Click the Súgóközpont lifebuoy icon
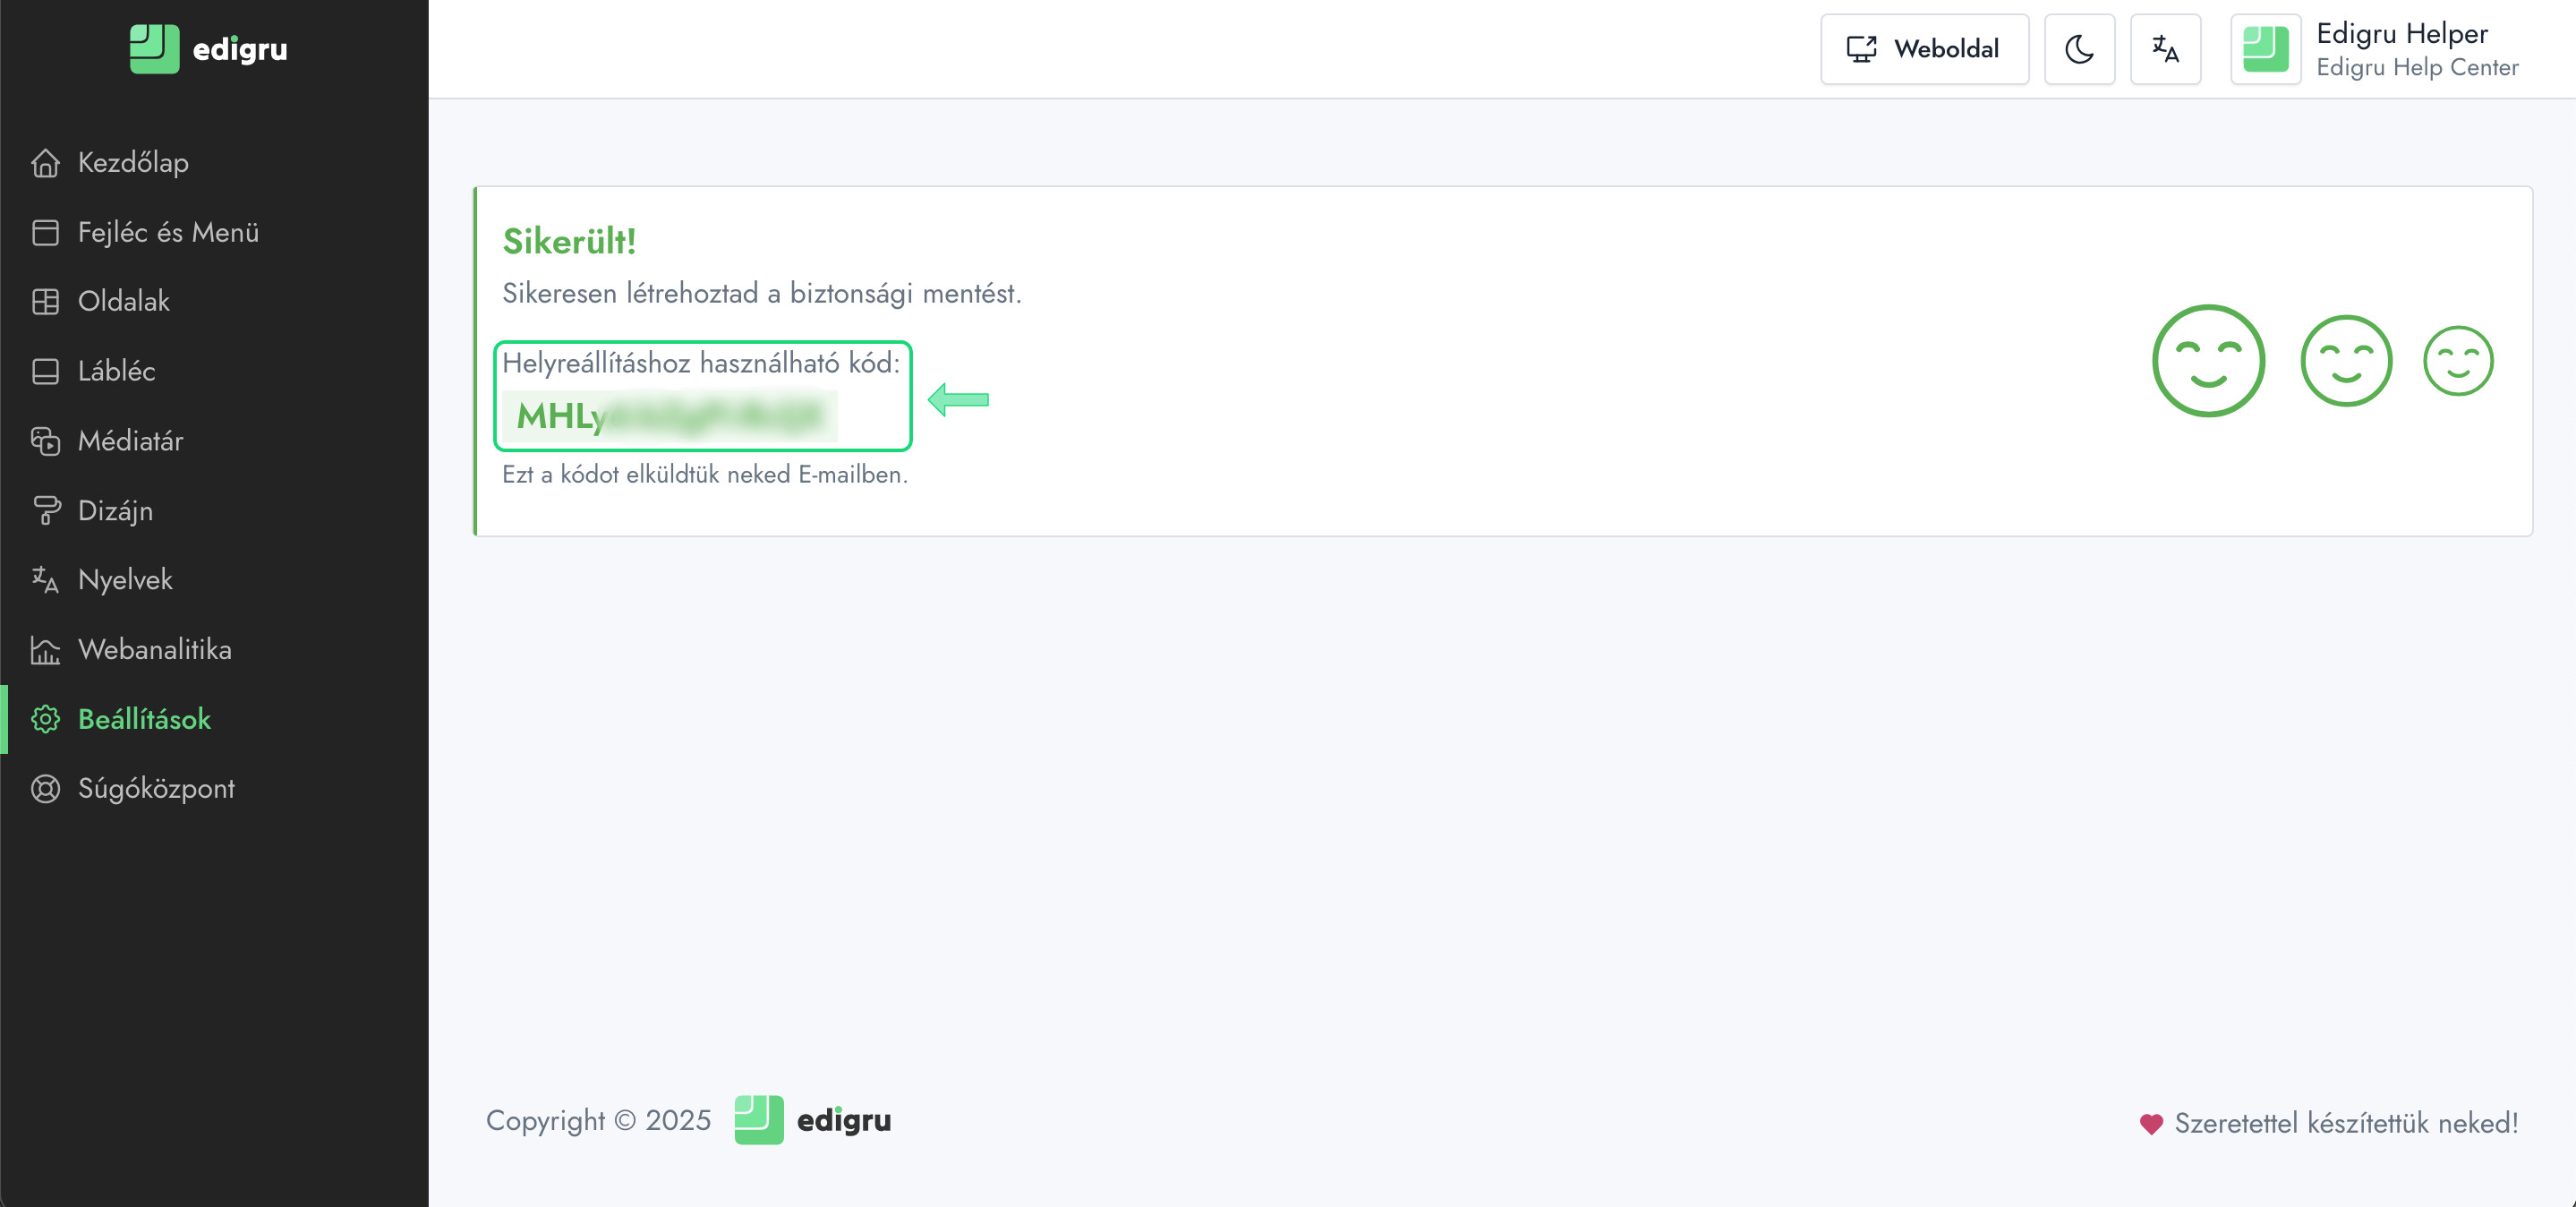 [45, 789]
